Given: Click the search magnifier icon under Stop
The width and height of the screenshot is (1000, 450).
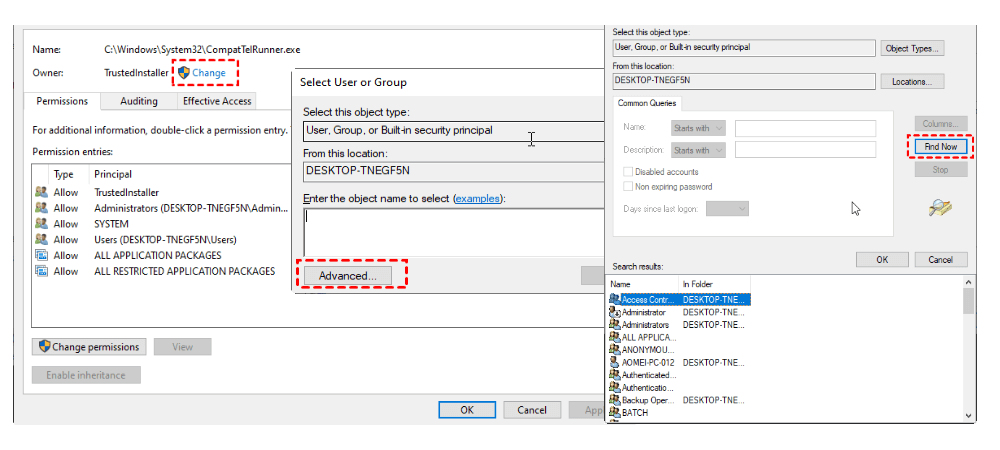Looking at the screenshot, I should click(939, 207).
